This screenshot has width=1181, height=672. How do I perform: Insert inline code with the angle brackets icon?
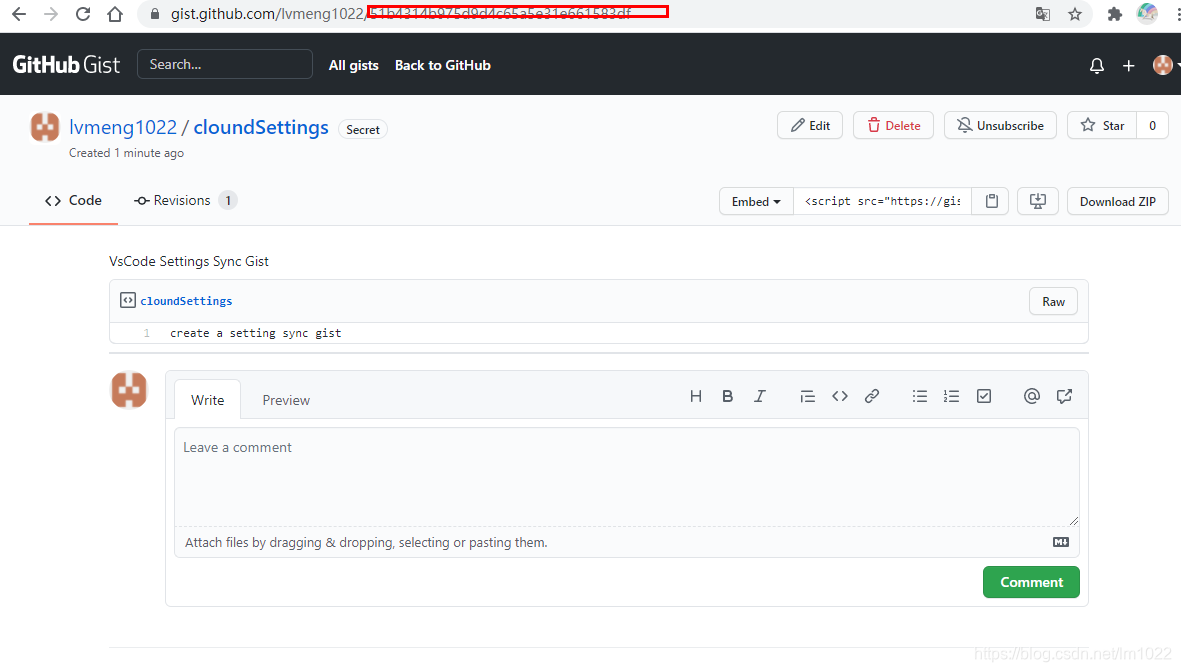click(840, 396)
